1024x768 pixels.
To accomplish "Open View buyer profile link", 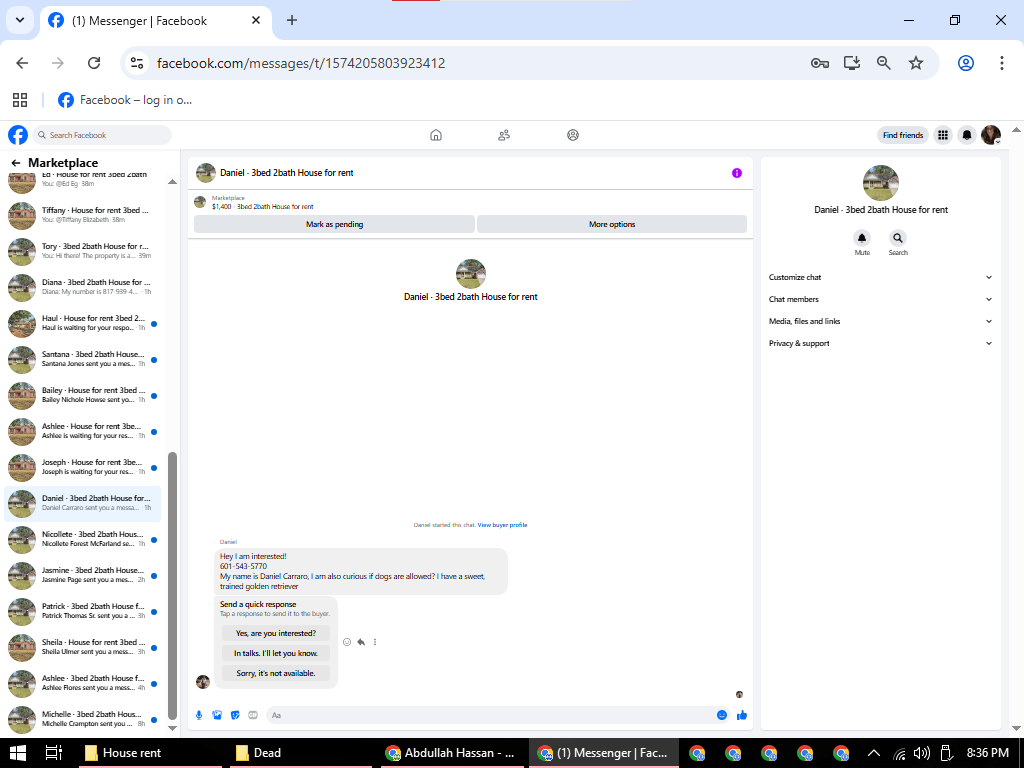I will [x=502, y=525].
